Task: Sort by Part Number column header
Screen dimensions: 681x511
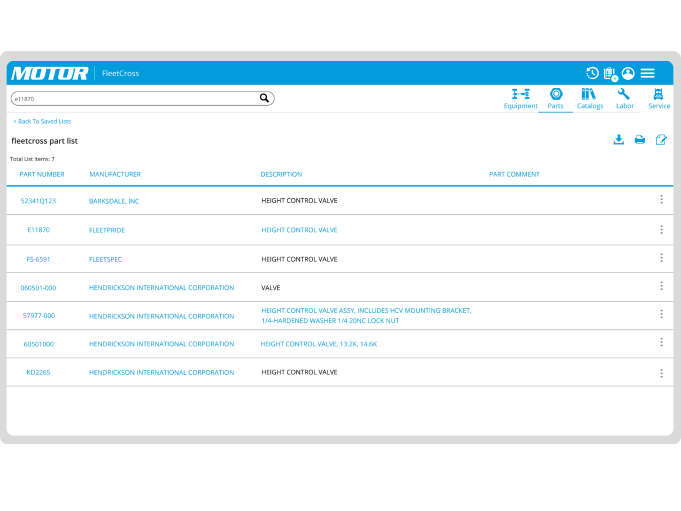Action: [x=42, y=174]
